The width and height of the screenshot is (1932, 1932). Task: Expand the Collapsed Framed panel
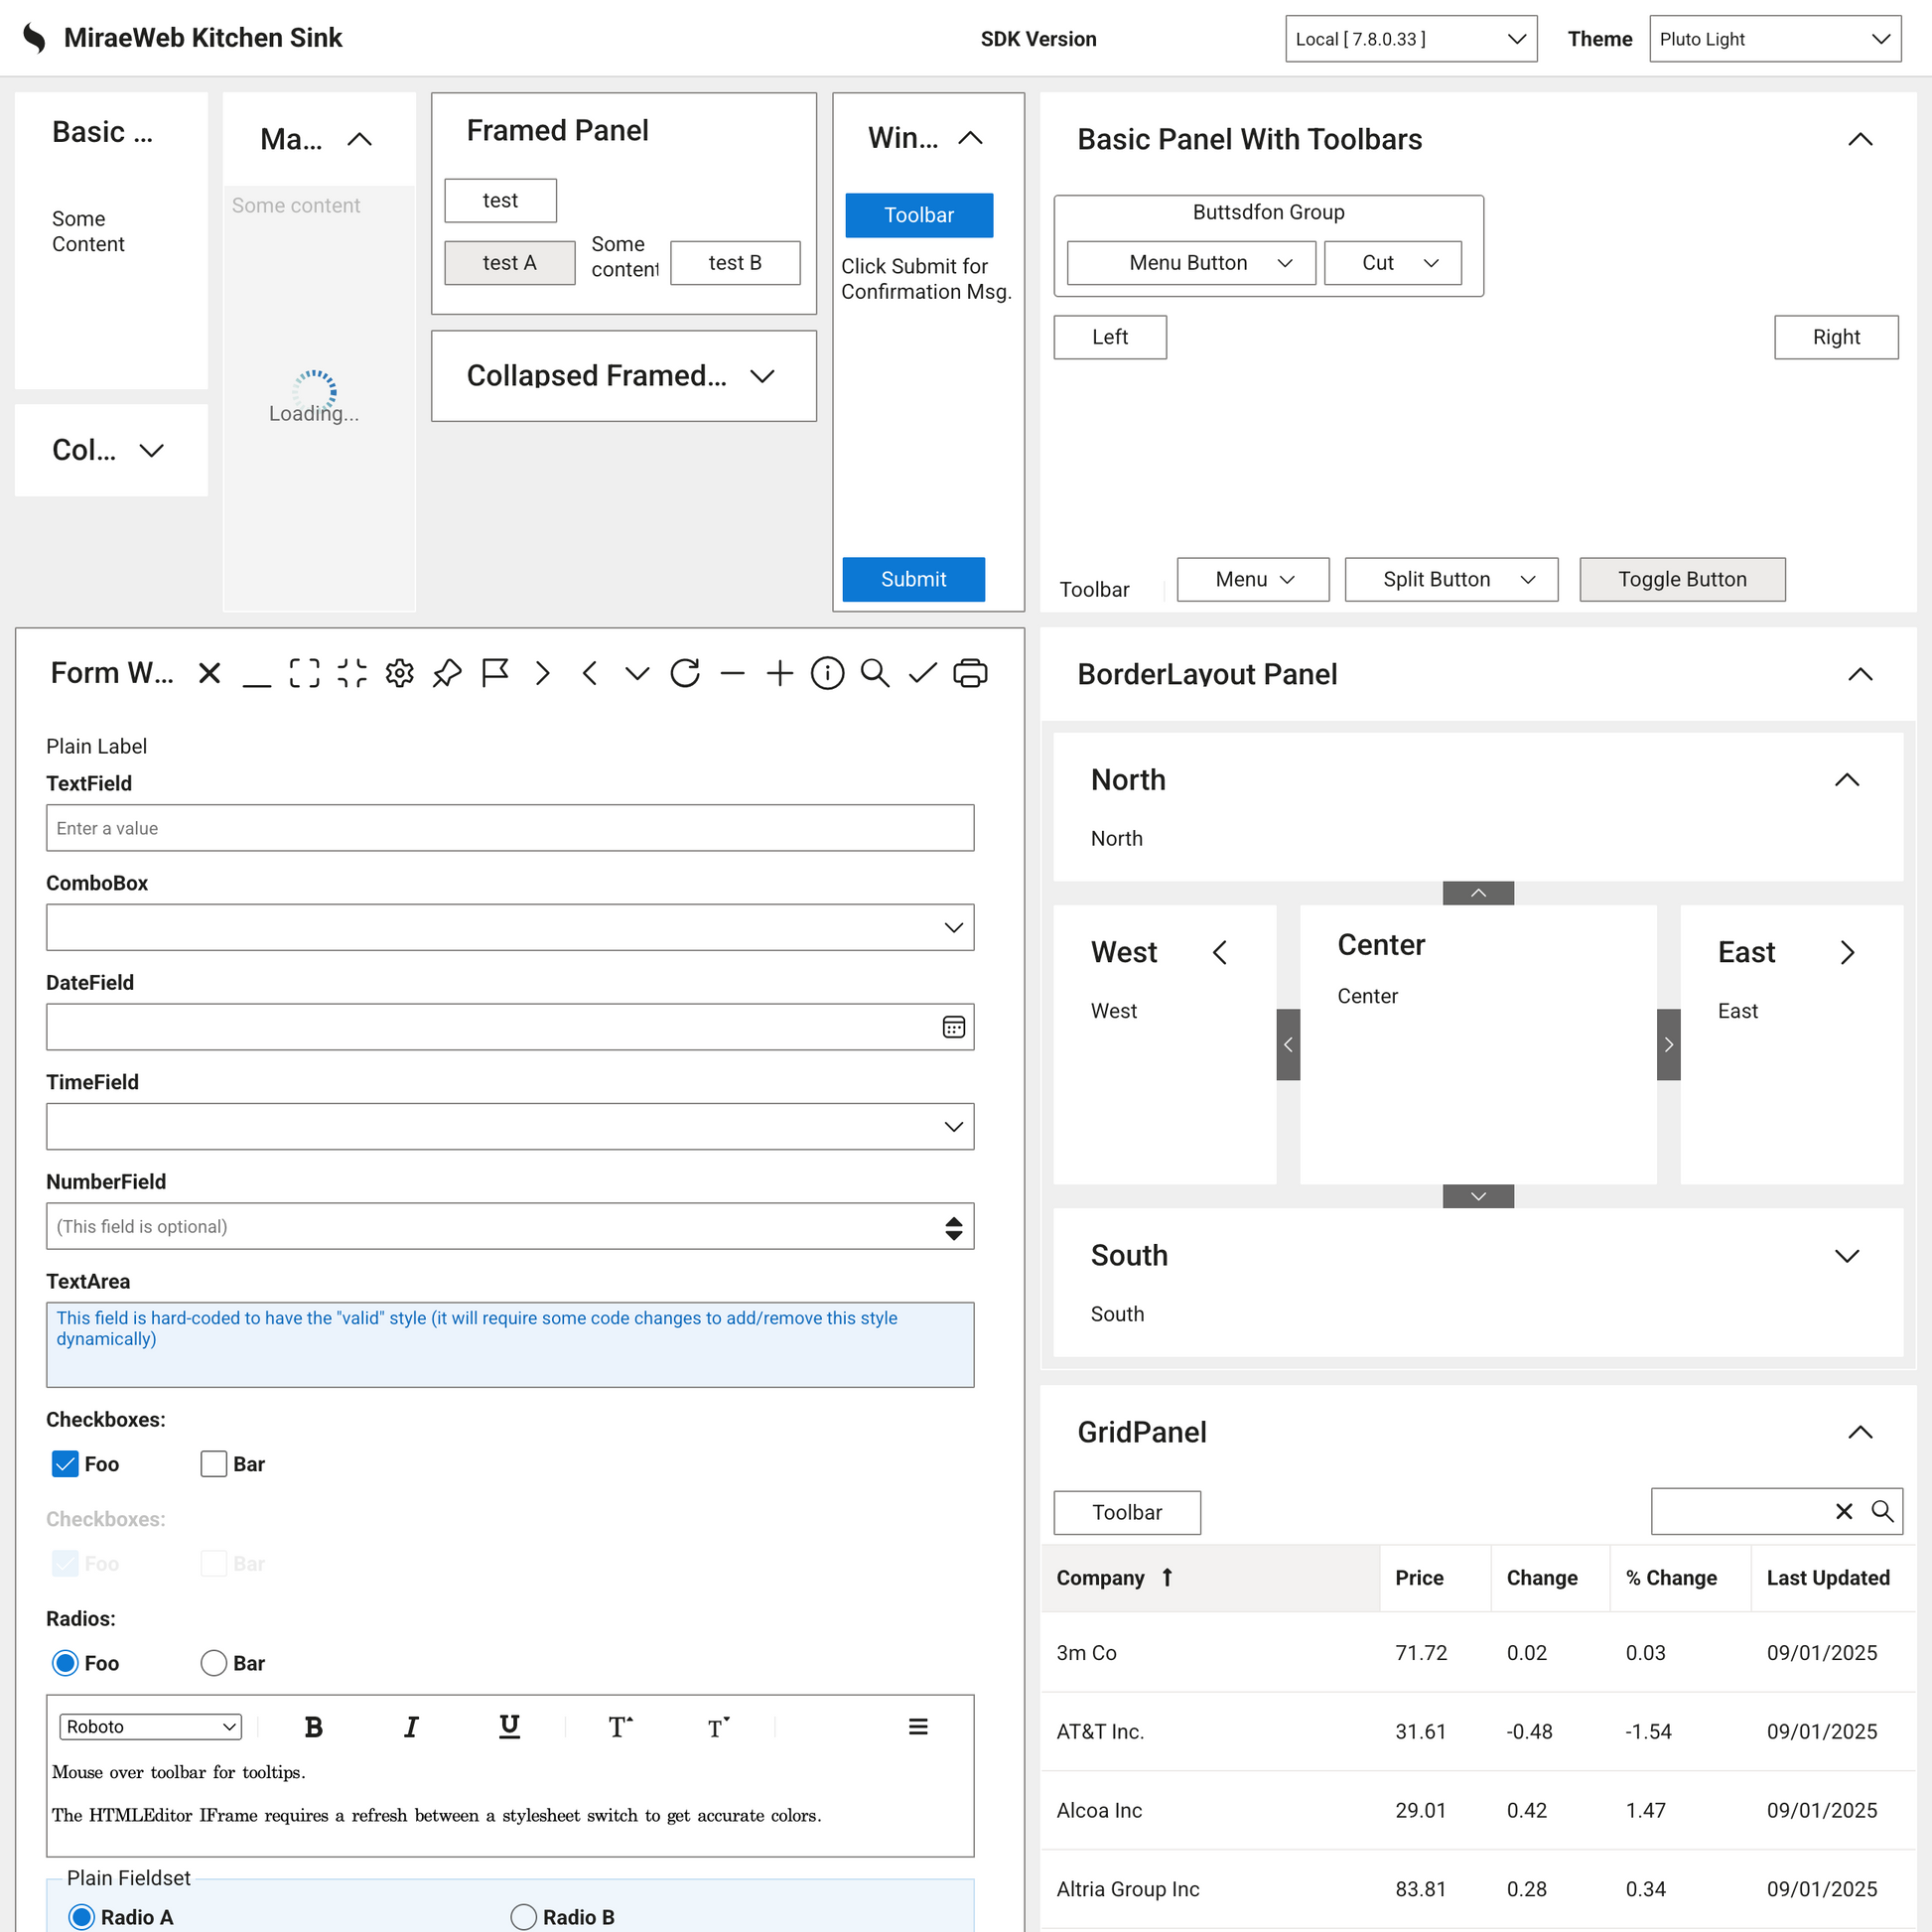tap(762, 376)
